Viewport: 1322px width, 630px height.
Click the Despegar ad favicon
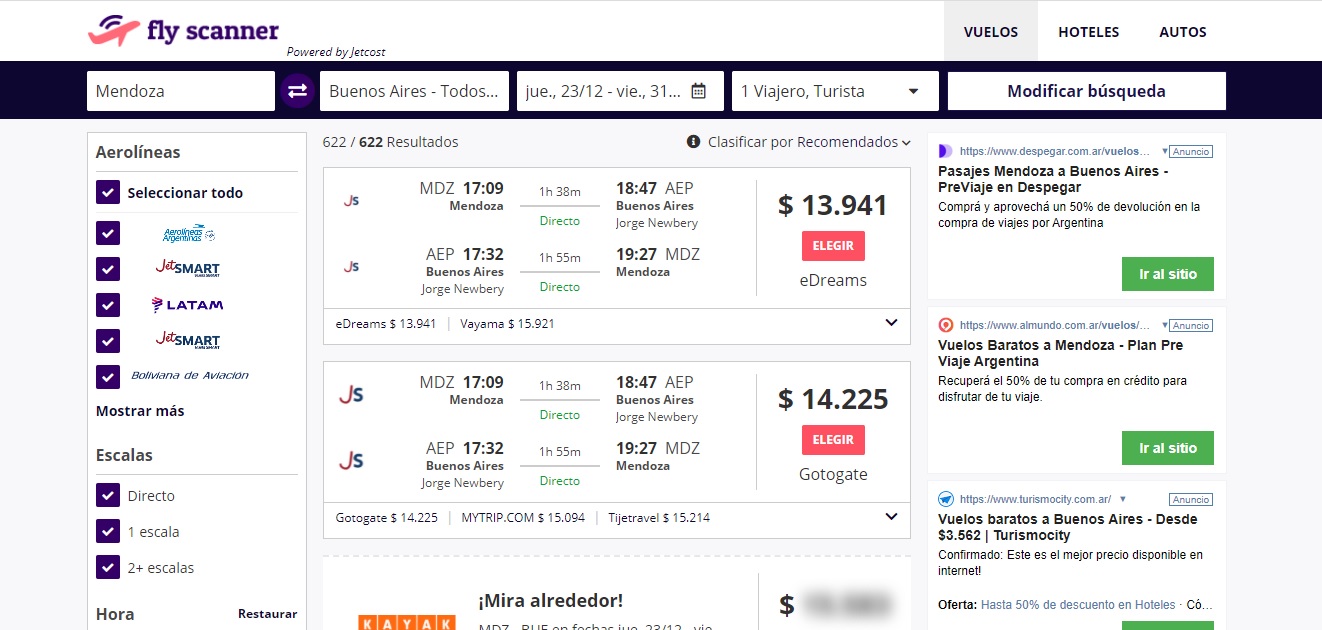[945, 151]
